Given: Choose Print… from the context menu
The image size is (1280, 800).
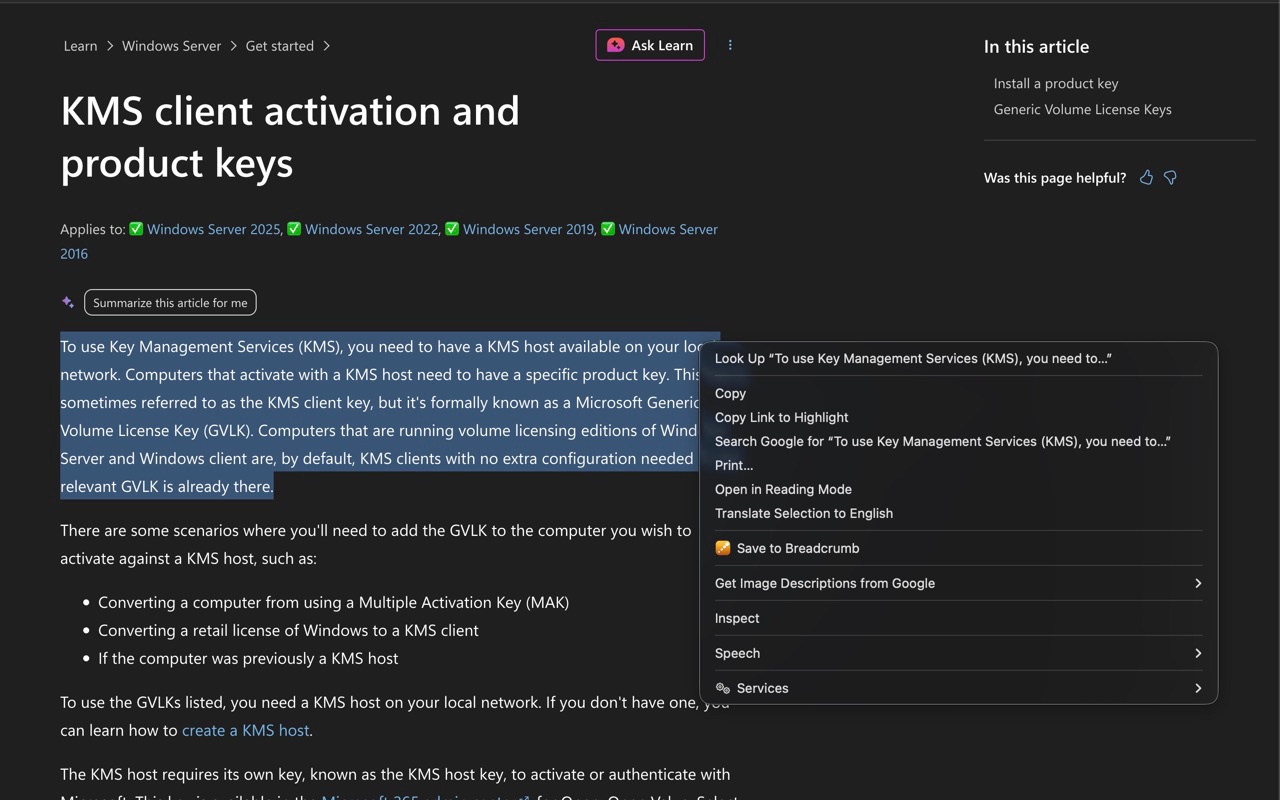Looking at the screenshot, I should (959, 465).
